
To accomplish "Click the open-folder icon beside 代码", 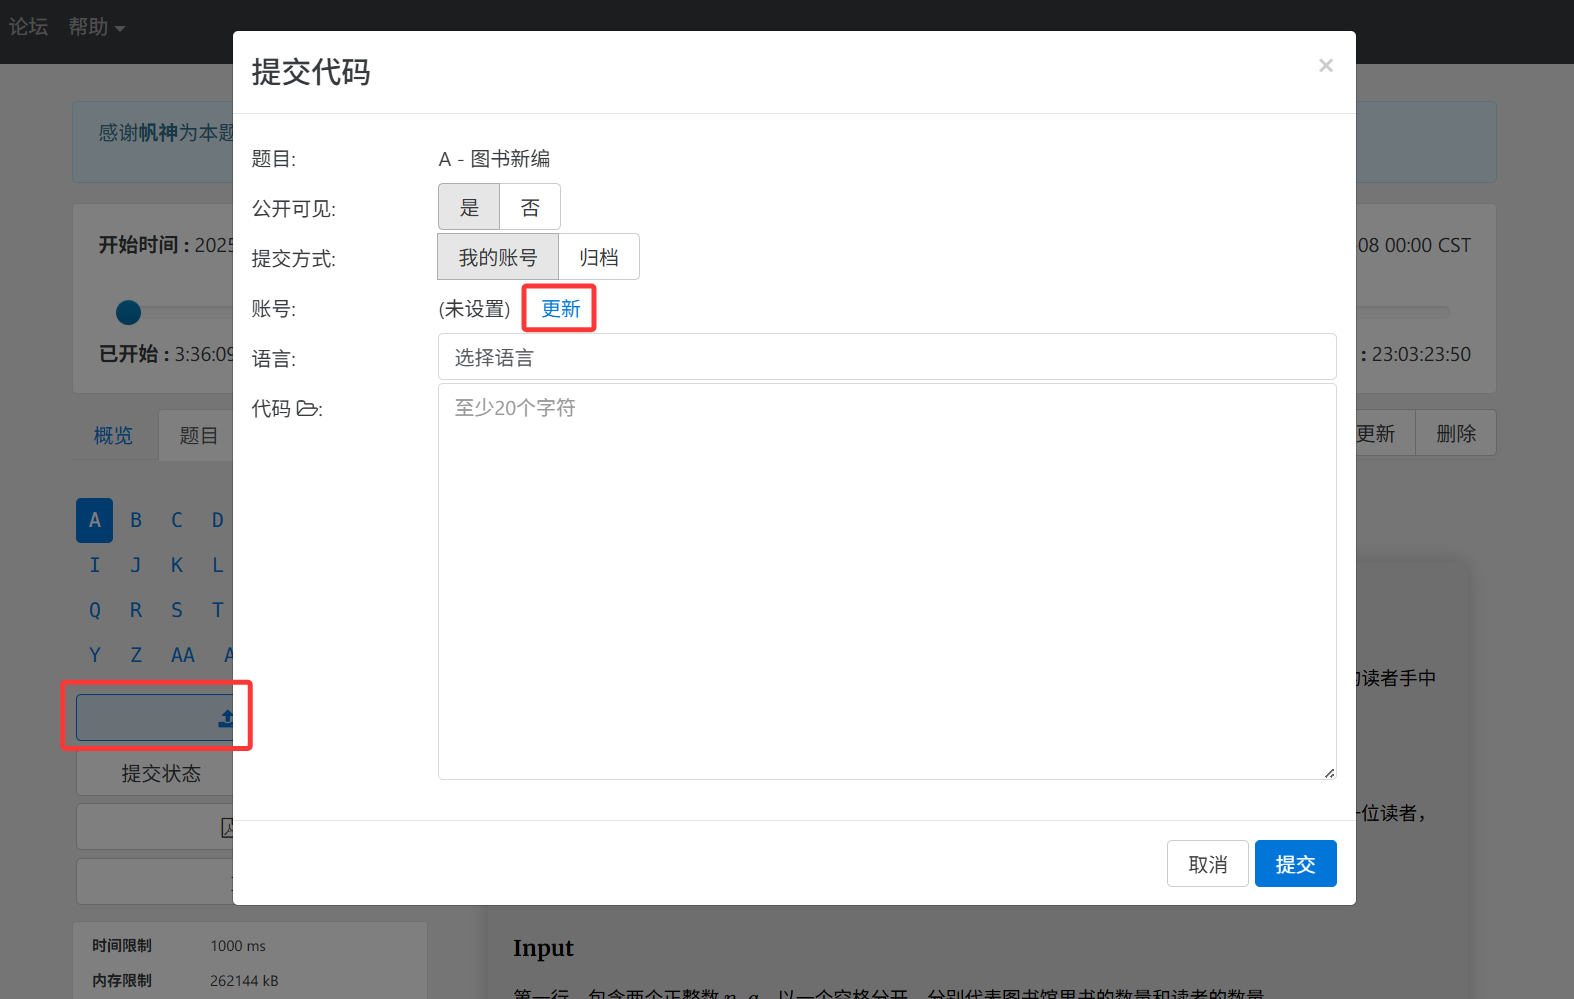I will point(307,409).
